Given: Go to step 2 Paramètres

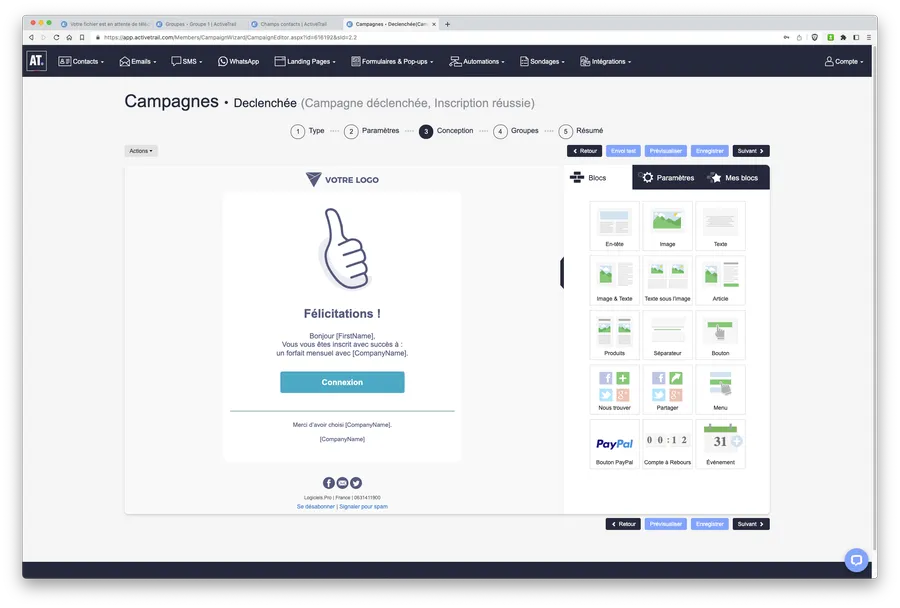Looking at the screenshot, I should 371,131.
